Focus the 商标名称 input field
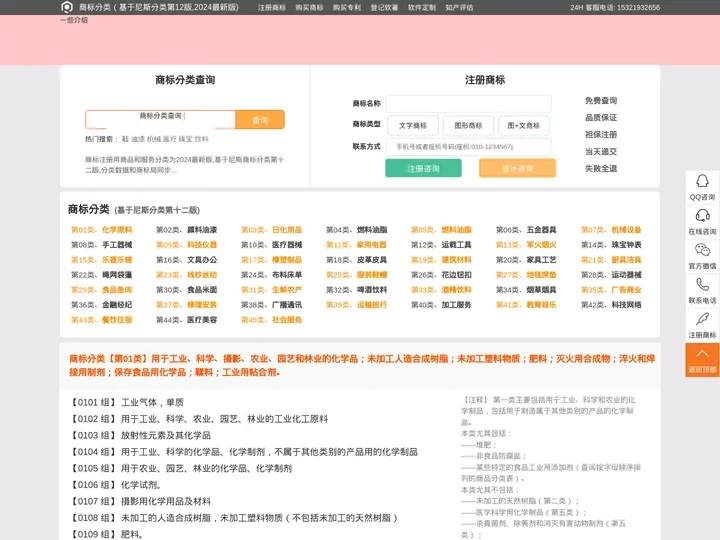720x540 pixels. [x=468, y=104]
